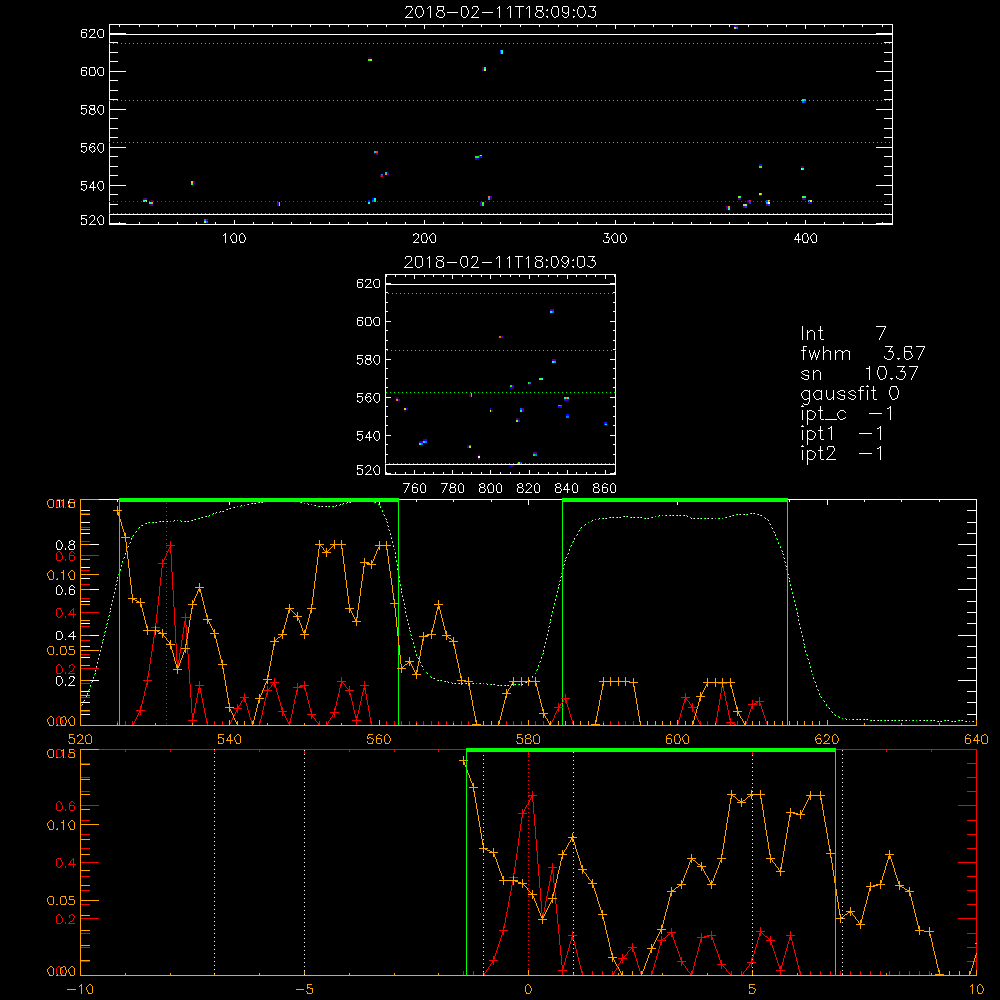This screenshot has width=1000, height=1000.
Task: Click white y-axis label 0.8 on profile plot
Action: (66, 545)
